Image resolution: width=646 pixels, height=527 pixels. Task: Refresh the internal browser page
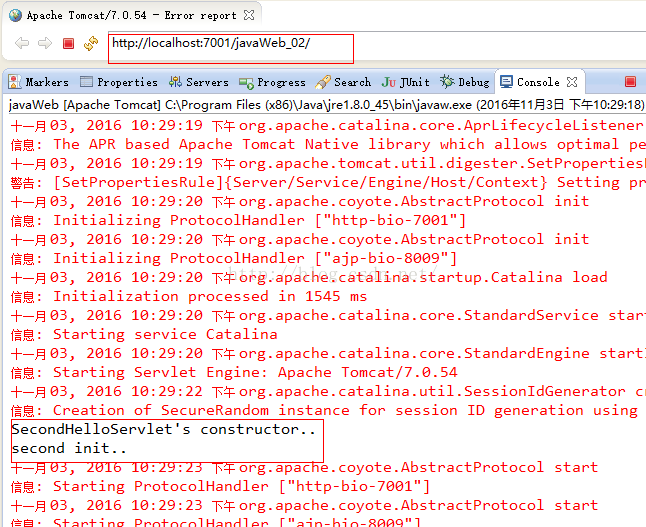91,43
